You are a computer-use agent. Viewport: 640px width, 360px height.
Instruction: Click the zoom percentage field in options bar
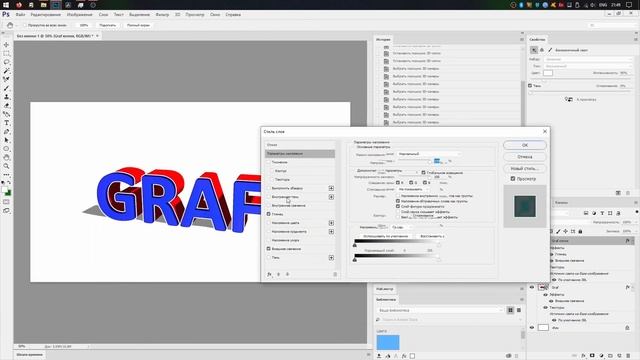84,25
